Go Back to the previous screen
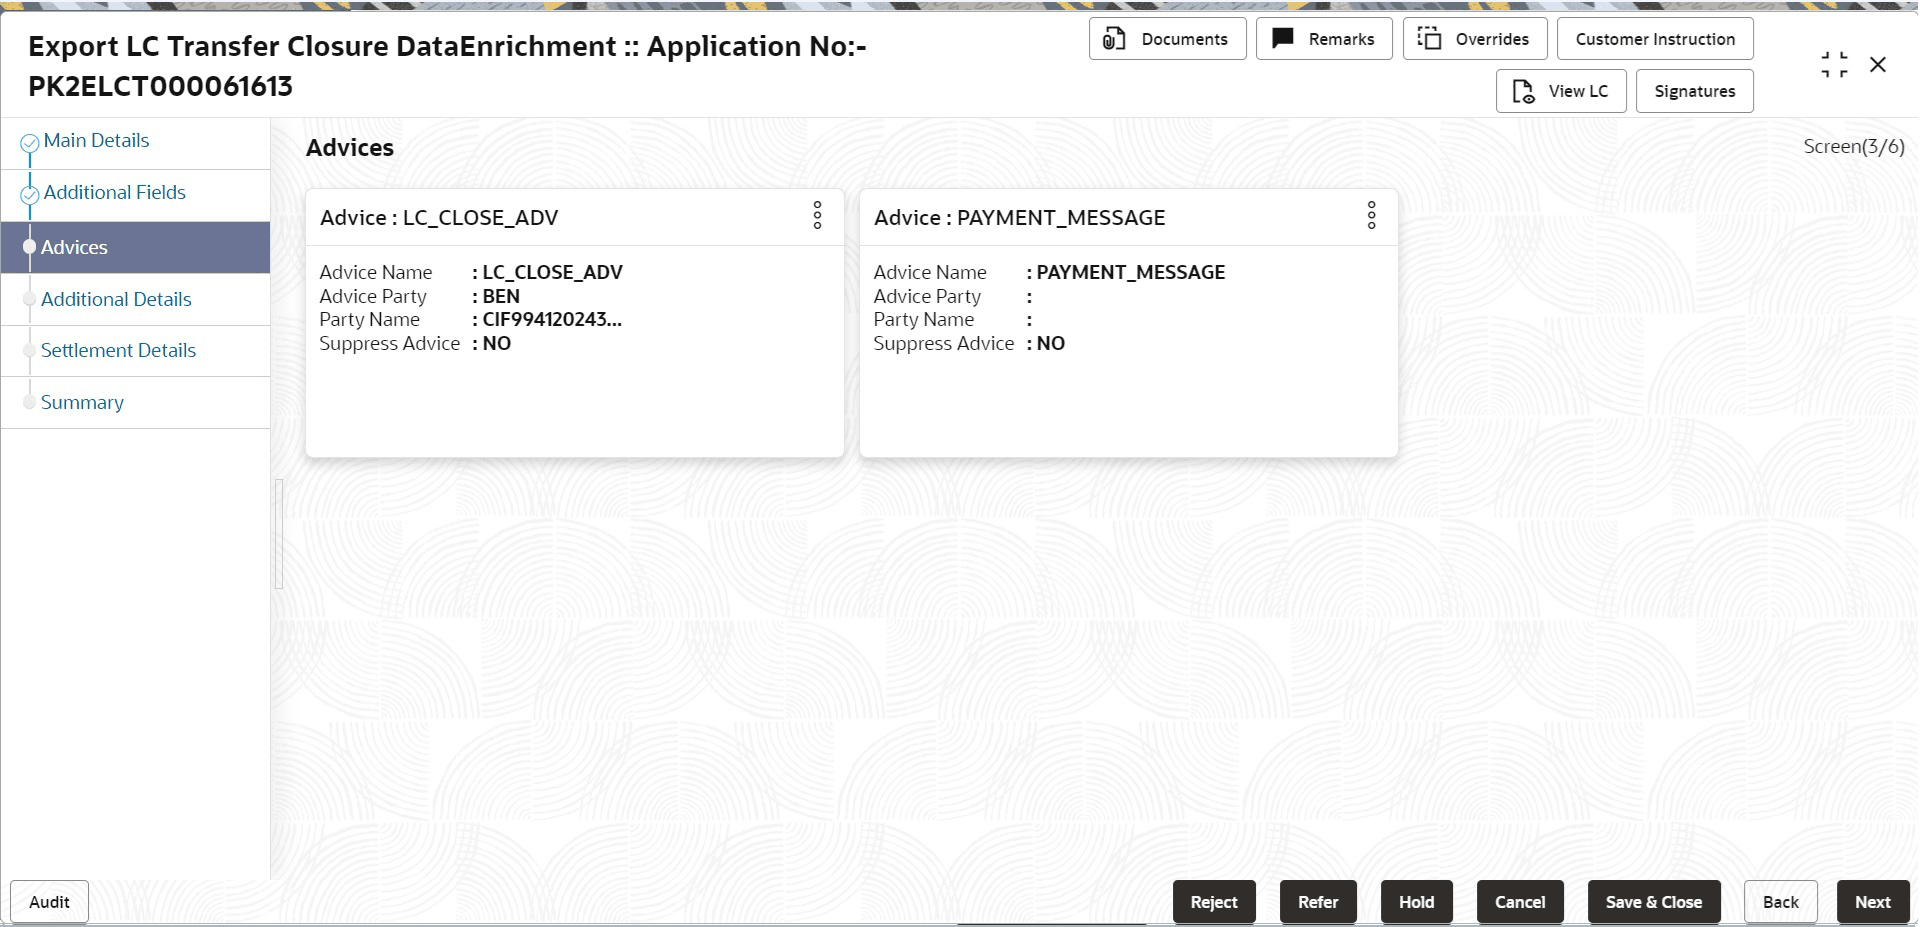Screen dimensions: 1920x927 (x=1781, y=902)
